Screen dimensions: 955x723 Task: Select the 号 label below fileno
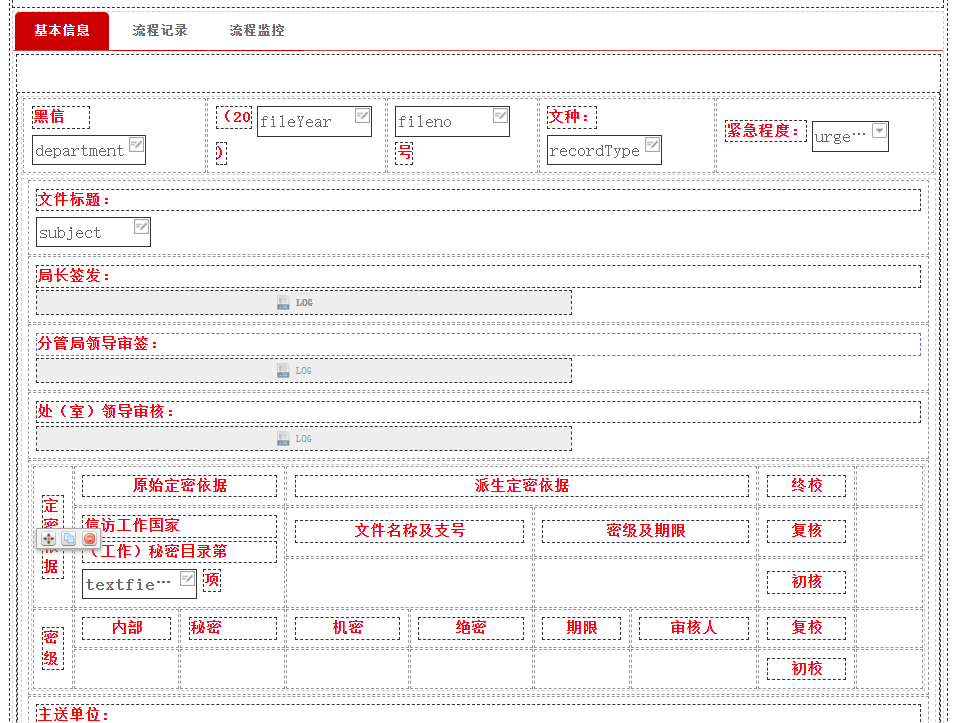pos(404,153)
